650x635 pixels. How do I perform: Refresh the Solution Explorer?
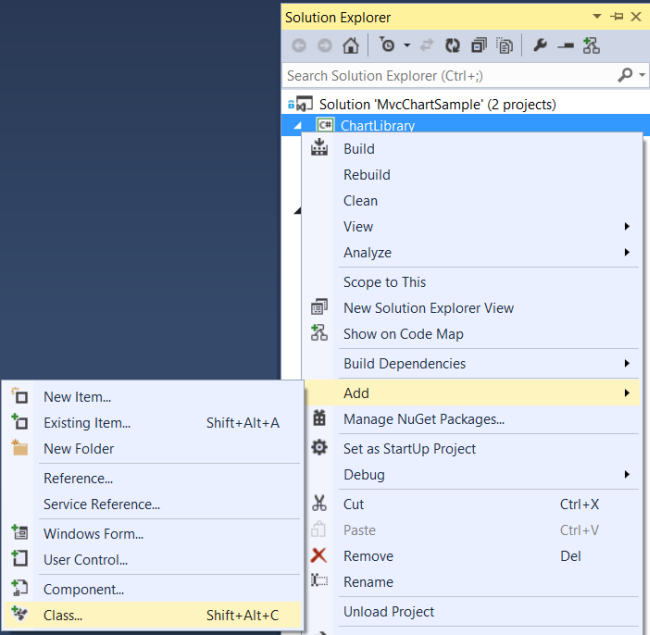[x=452, y=46]
